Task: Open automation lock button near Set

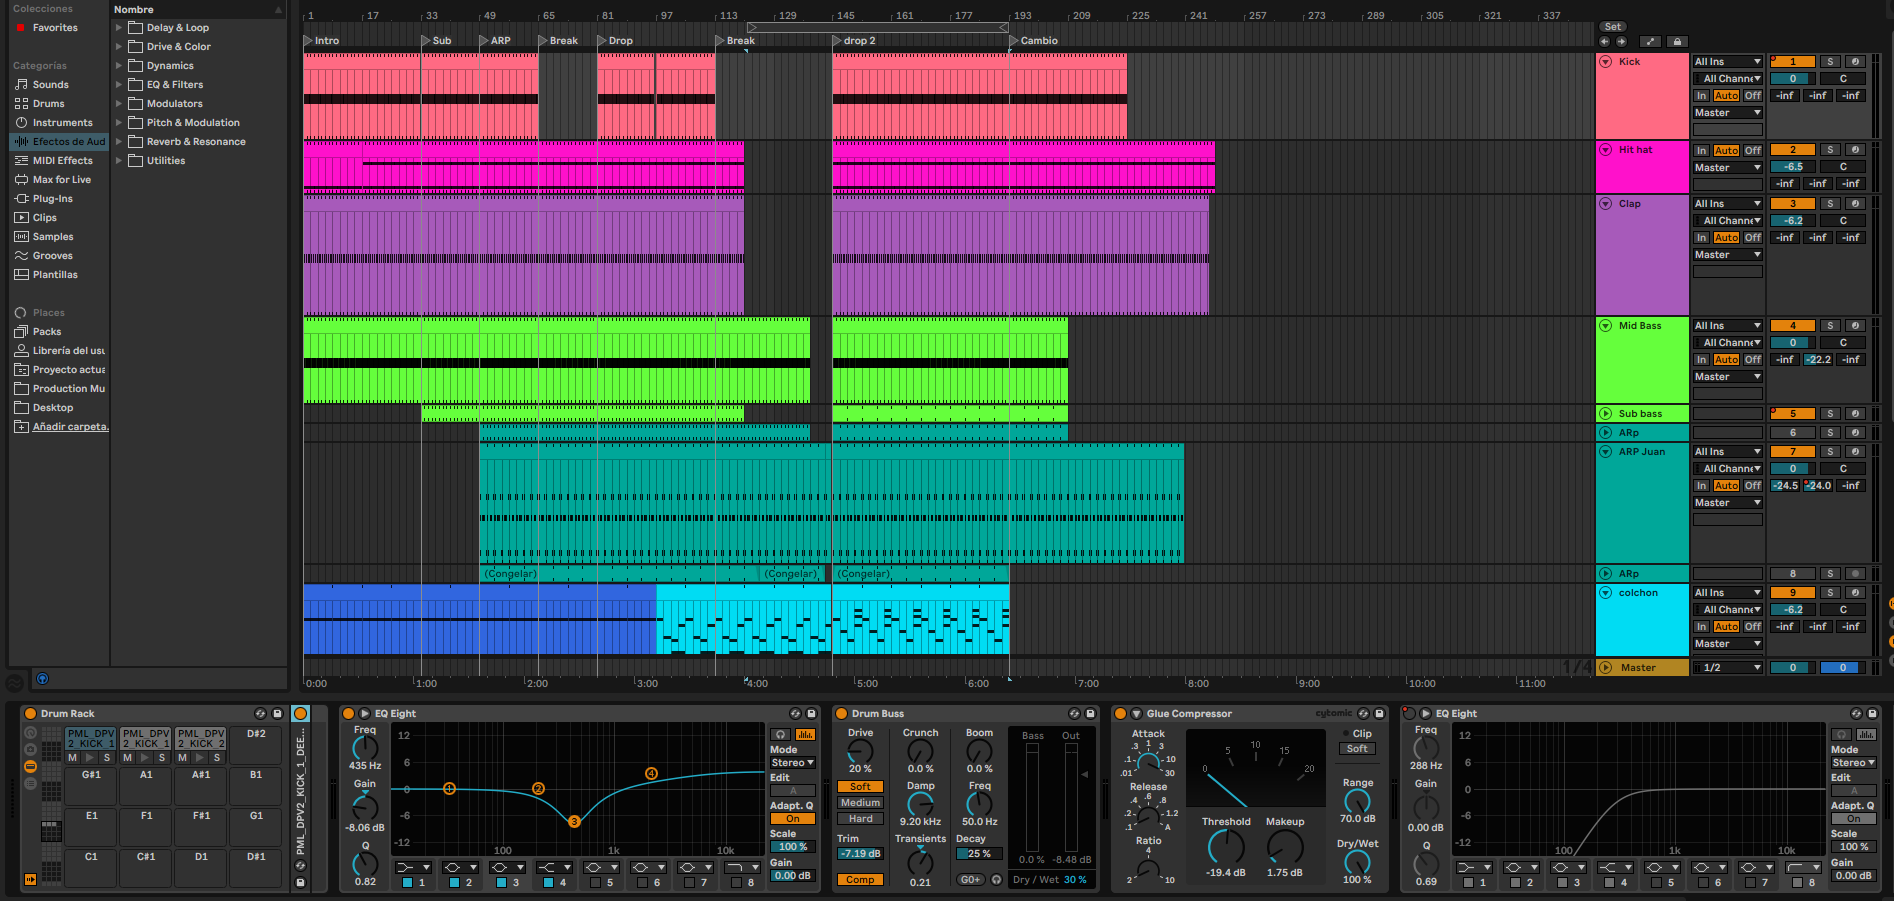Action: (x=1678, y=41)
